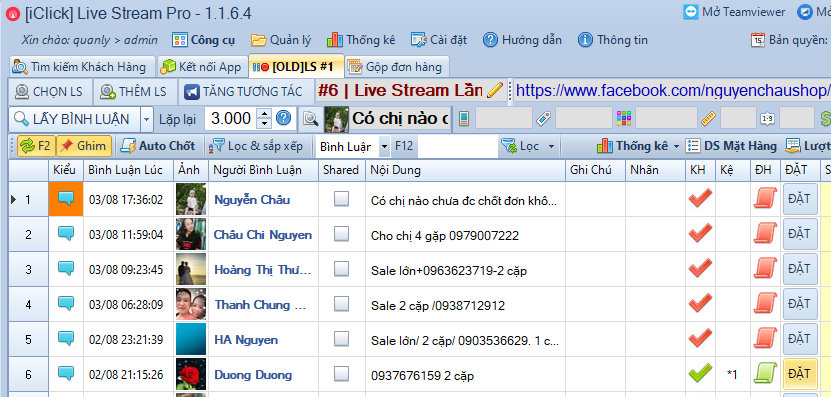Click the magnifier search icon beside avatar
This screenshot has width=831, height=397.
(x=310, y=119)
